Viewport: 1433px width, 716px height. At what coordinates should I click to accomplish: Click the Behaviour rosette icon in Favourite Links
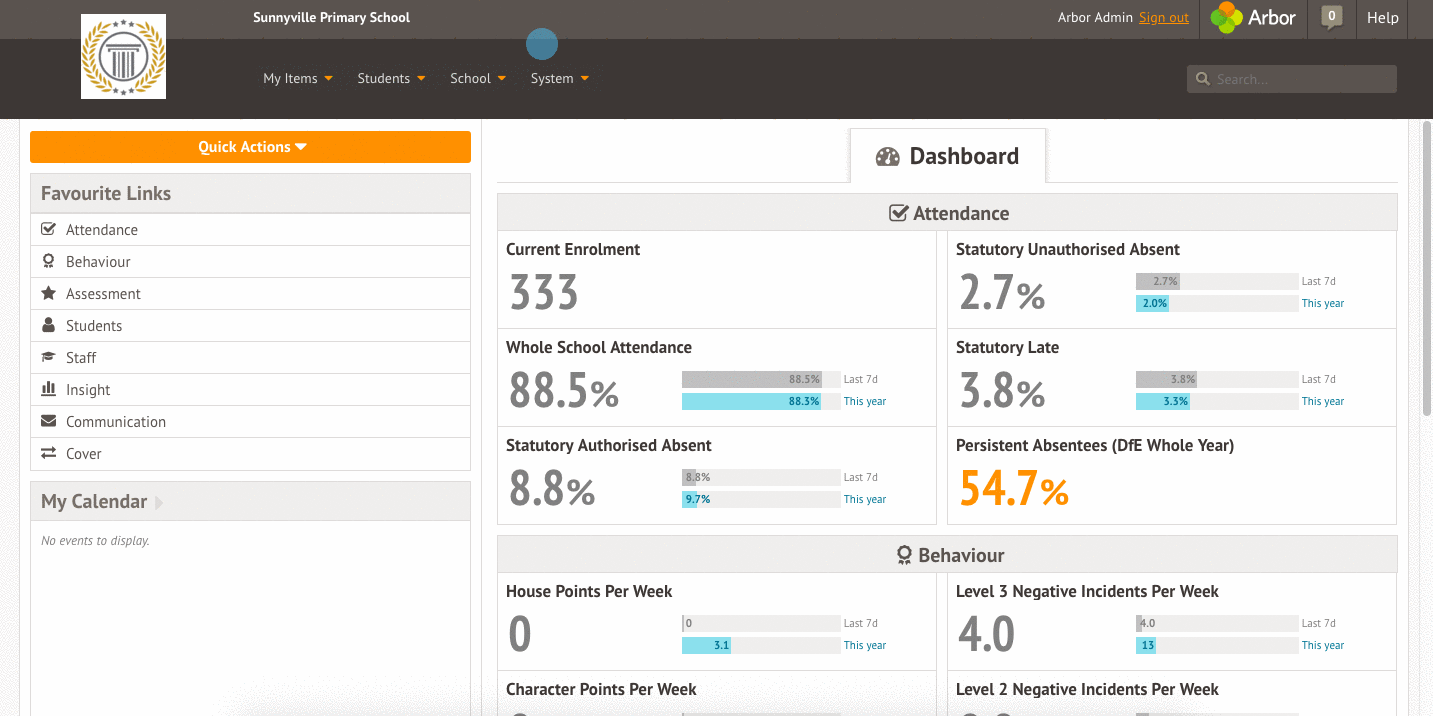pyautogui.click(x=48, y=261)
